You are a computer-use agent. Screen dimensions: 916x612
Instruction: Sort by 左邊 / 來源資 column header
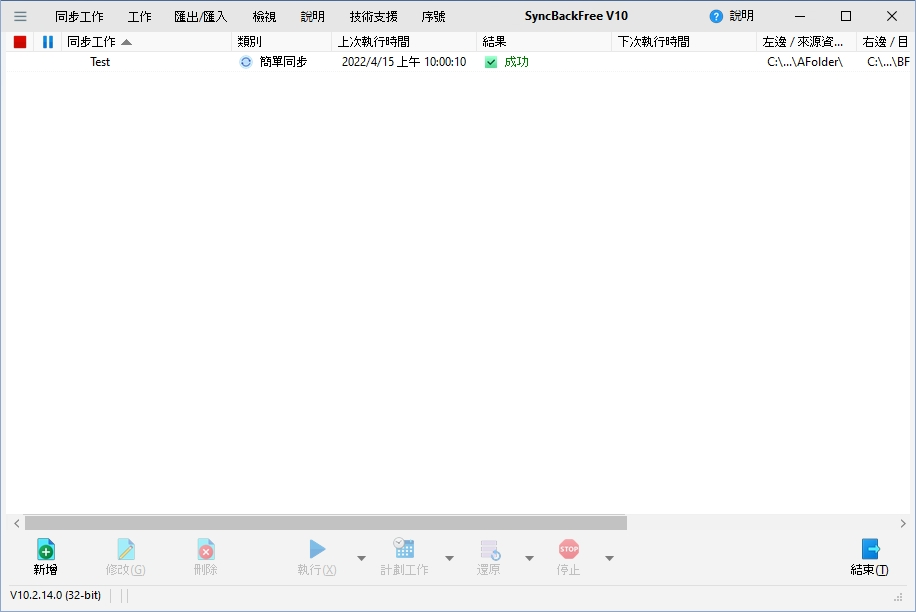coord(807,42)
